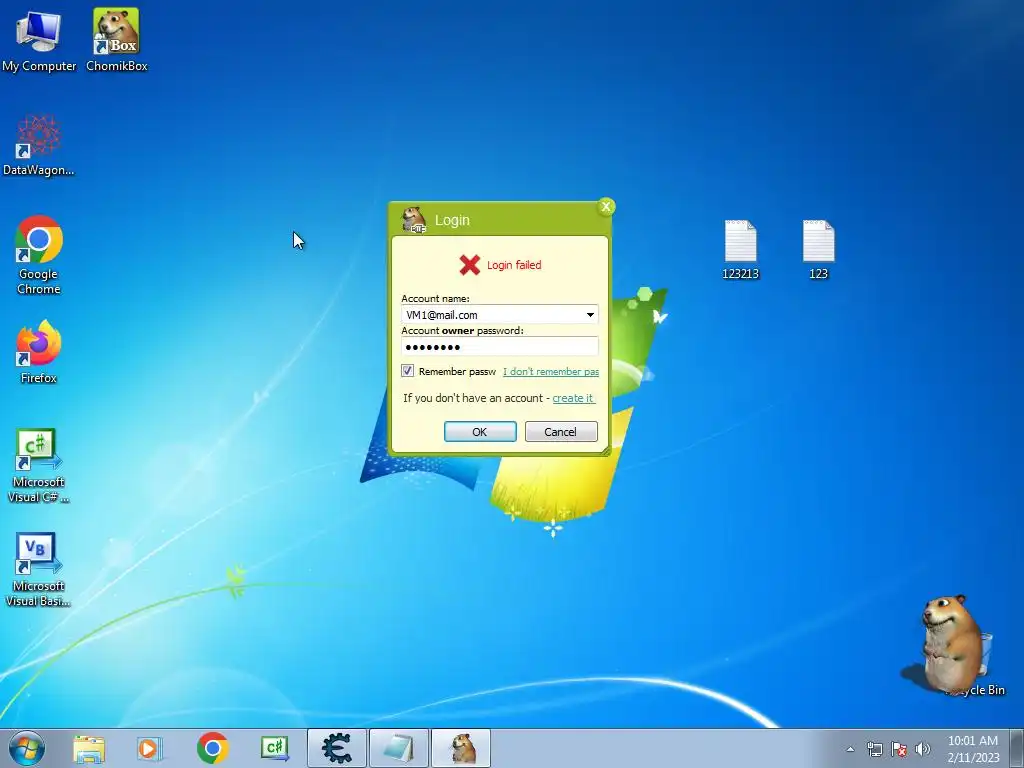This screenshot has height=768, width=1024.
Task: Select the Google Chrome desktop shortcut
Action: (x=39, y=255)
